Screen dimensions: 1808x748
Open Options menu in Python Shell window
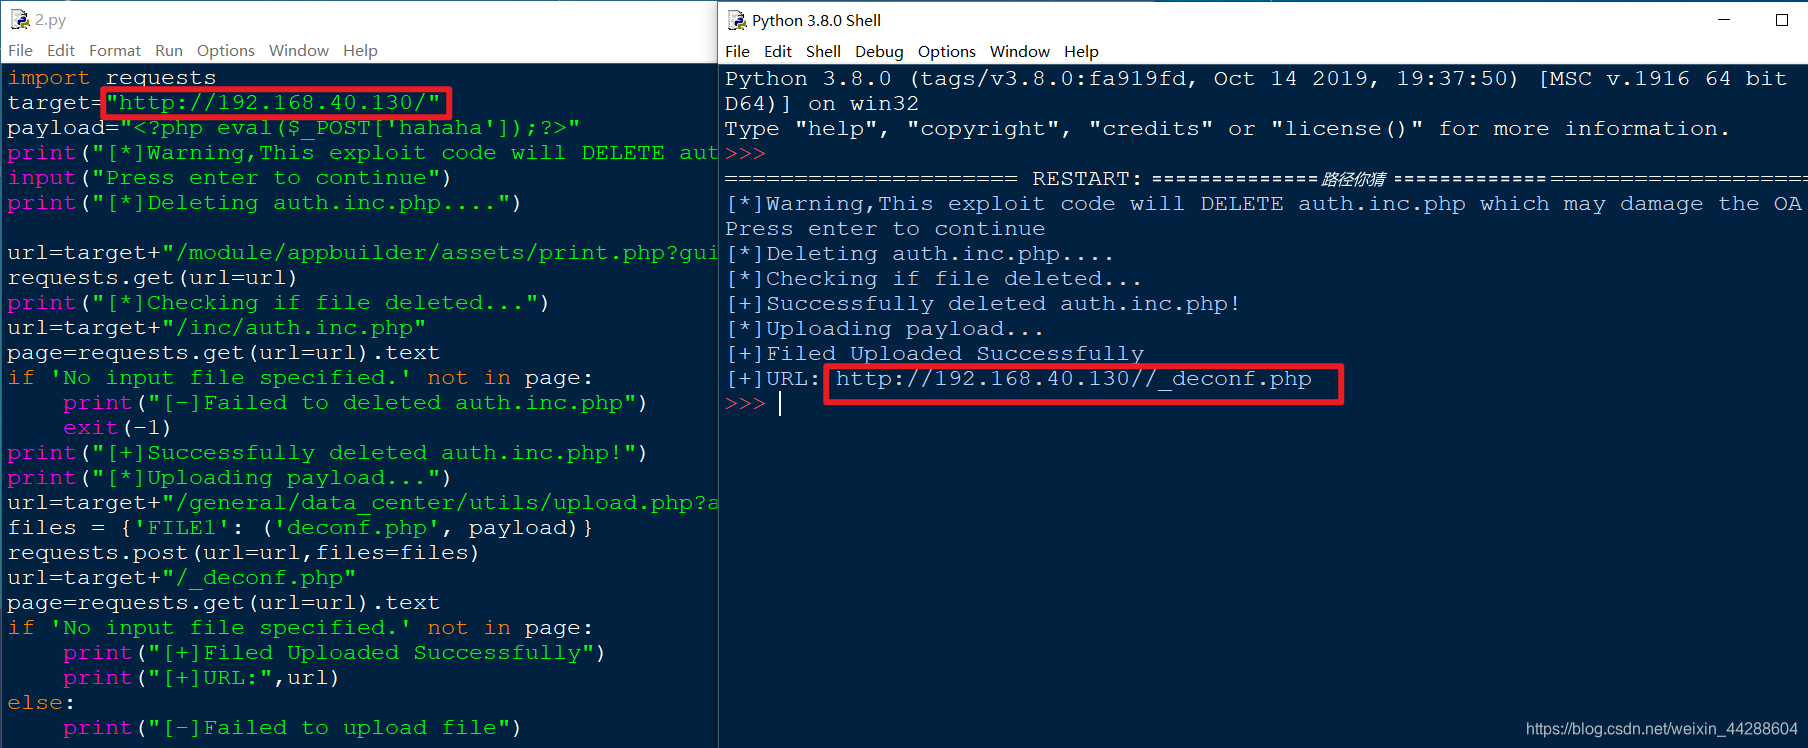[x=946, y=51]
